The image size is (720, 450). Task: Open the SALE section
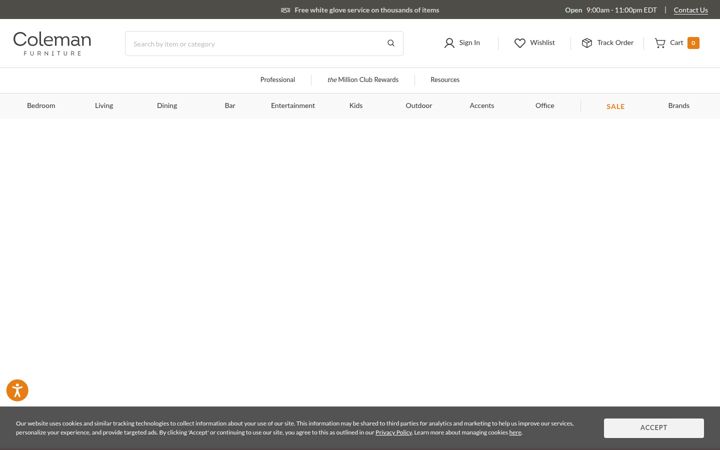615,107
